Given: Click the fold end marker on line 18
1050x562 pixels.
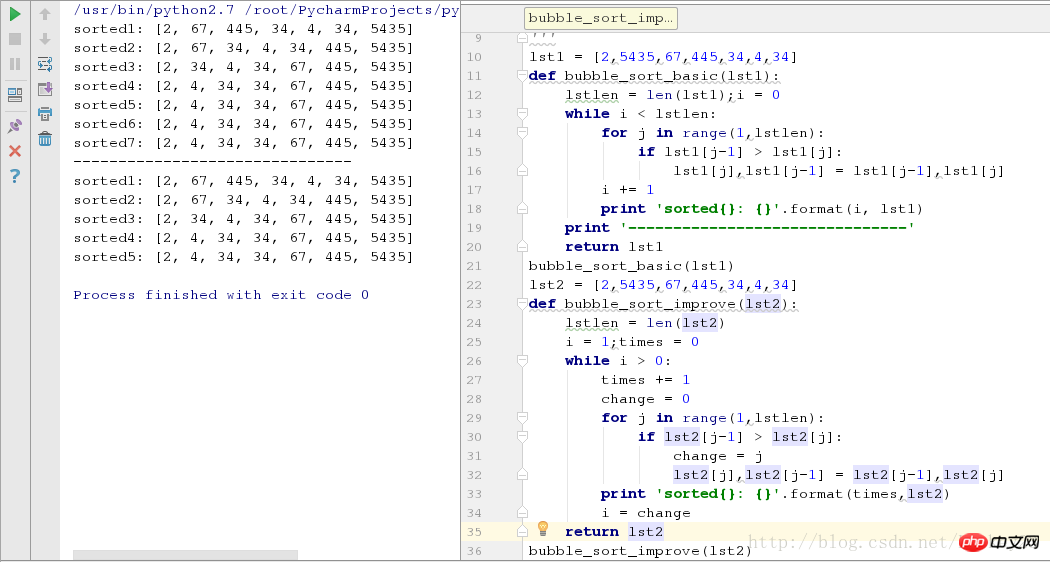Looking at the screenshot, I should click(522, 209).
